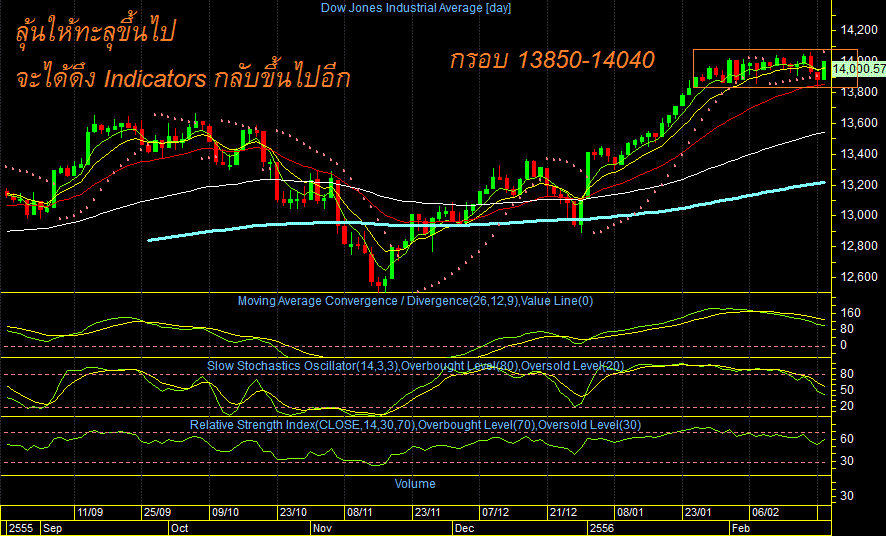Click the 23/10 date label
The image size is (886, 536).
click(x=293, y=512)
